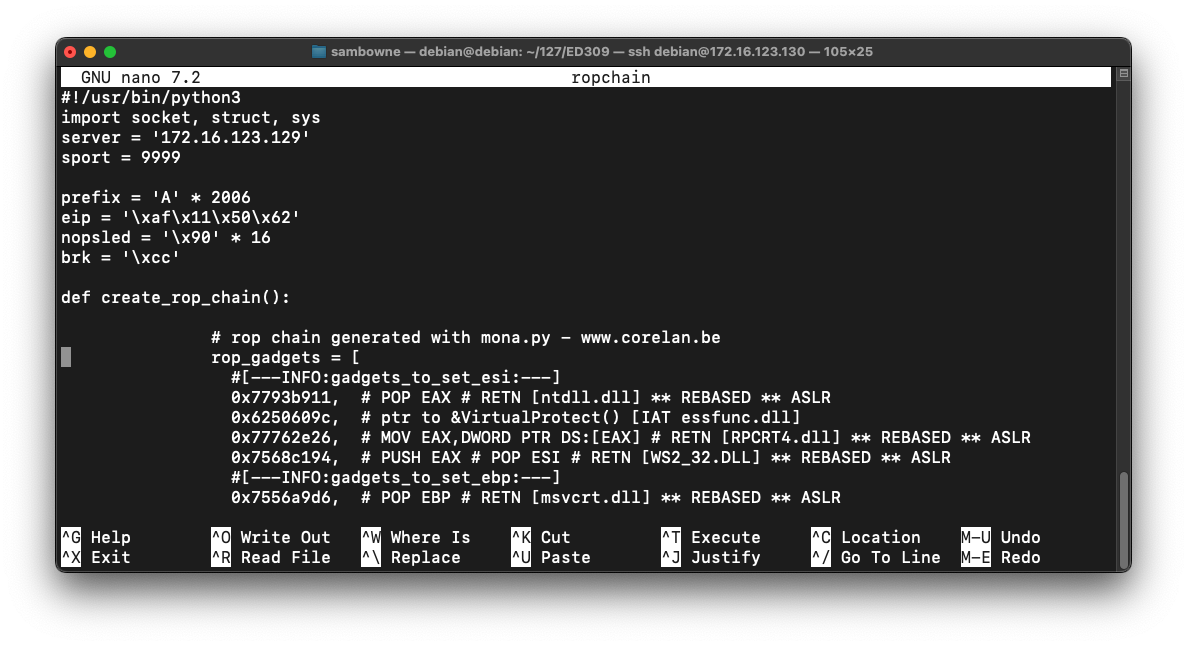Click the green zoom window button
The width and height of the screenshot is (1187, 646).
point(110,52)
